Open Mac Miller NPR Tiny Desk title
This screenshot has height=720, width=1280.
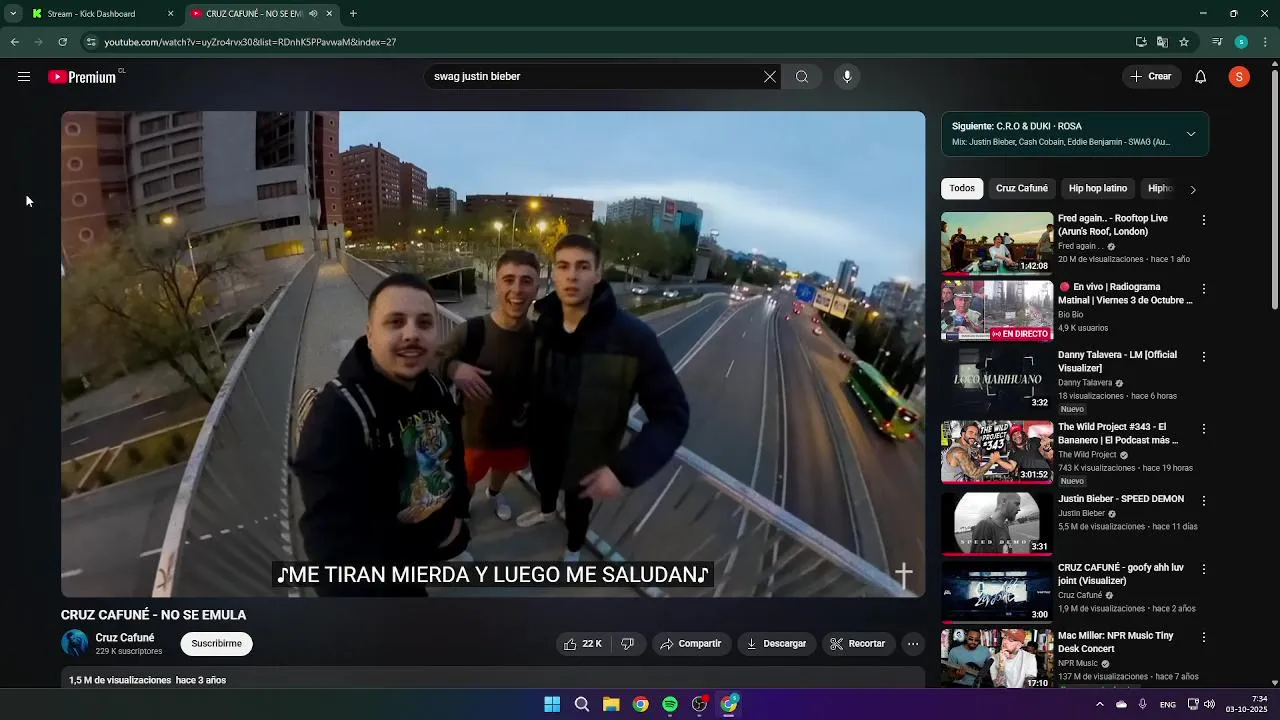(x=1116, y=642)
